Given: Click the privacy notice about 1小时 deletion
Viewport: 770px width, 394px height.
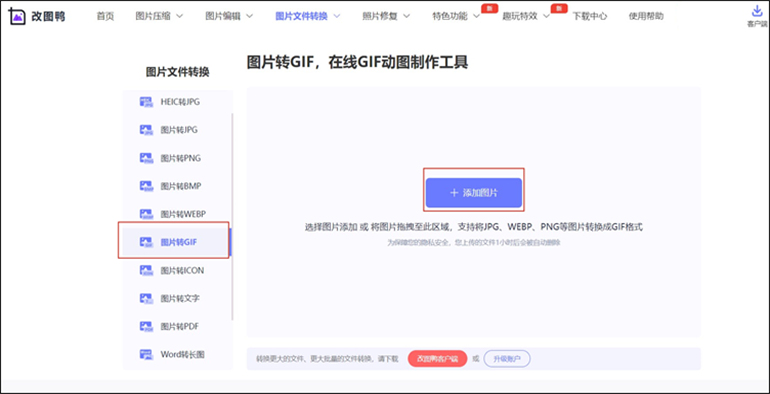Looking at the screenshot, I should coord(474,243).
